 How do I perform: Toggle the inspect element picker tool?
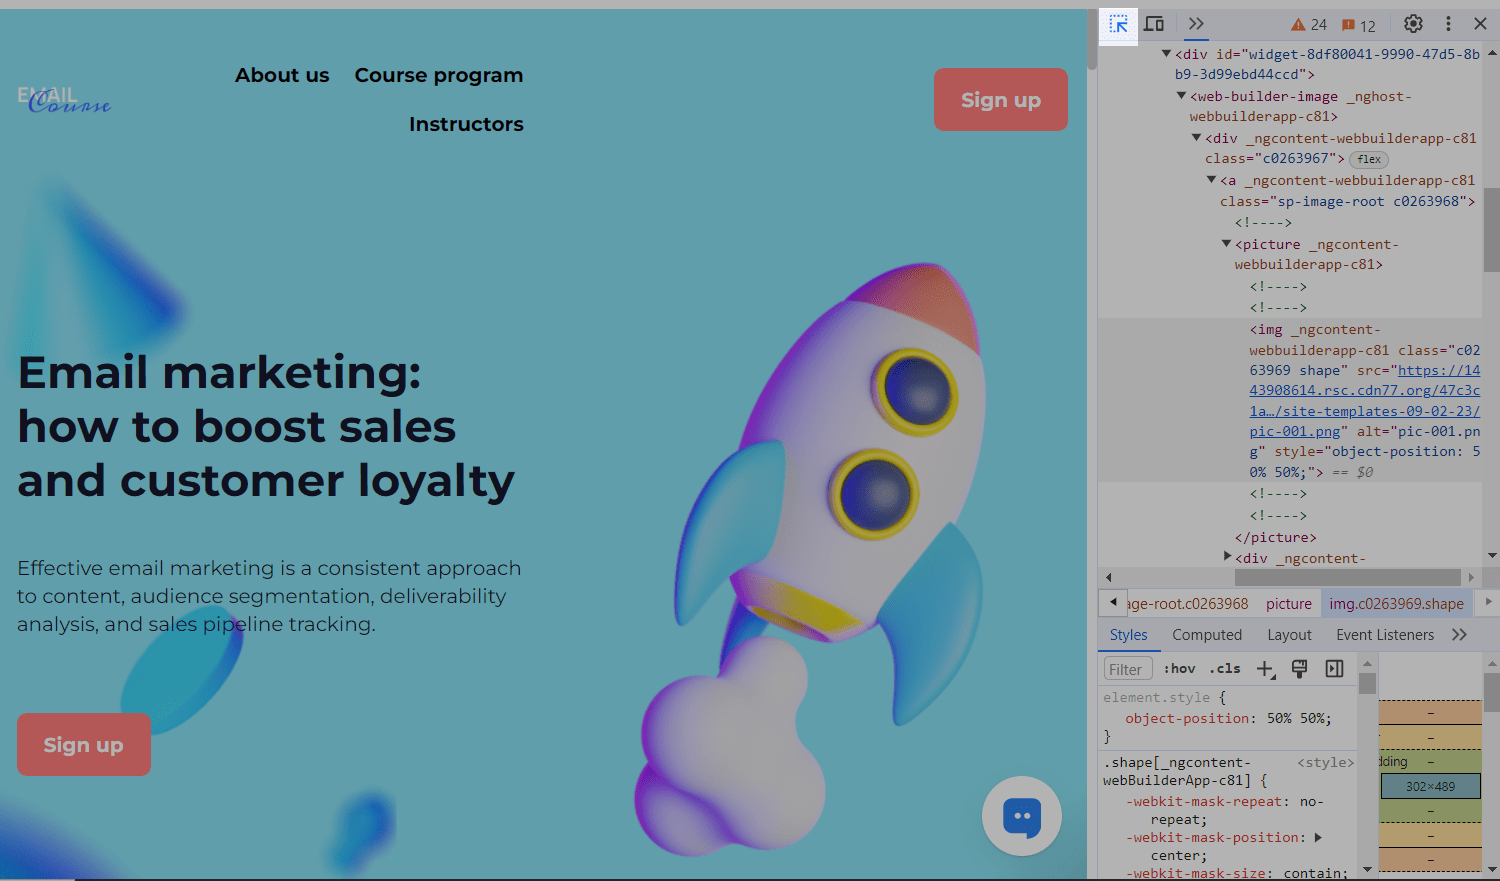click(1118, 25)
